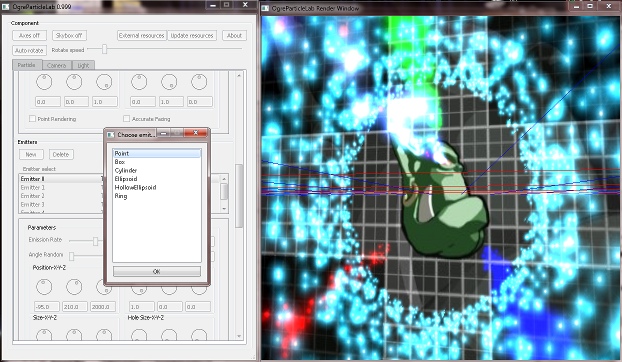This screenshot has height=362, width=622.
Task: Enable the Accurate Facing checkbox
Action: pyautogui.click(x=127, y=119)
